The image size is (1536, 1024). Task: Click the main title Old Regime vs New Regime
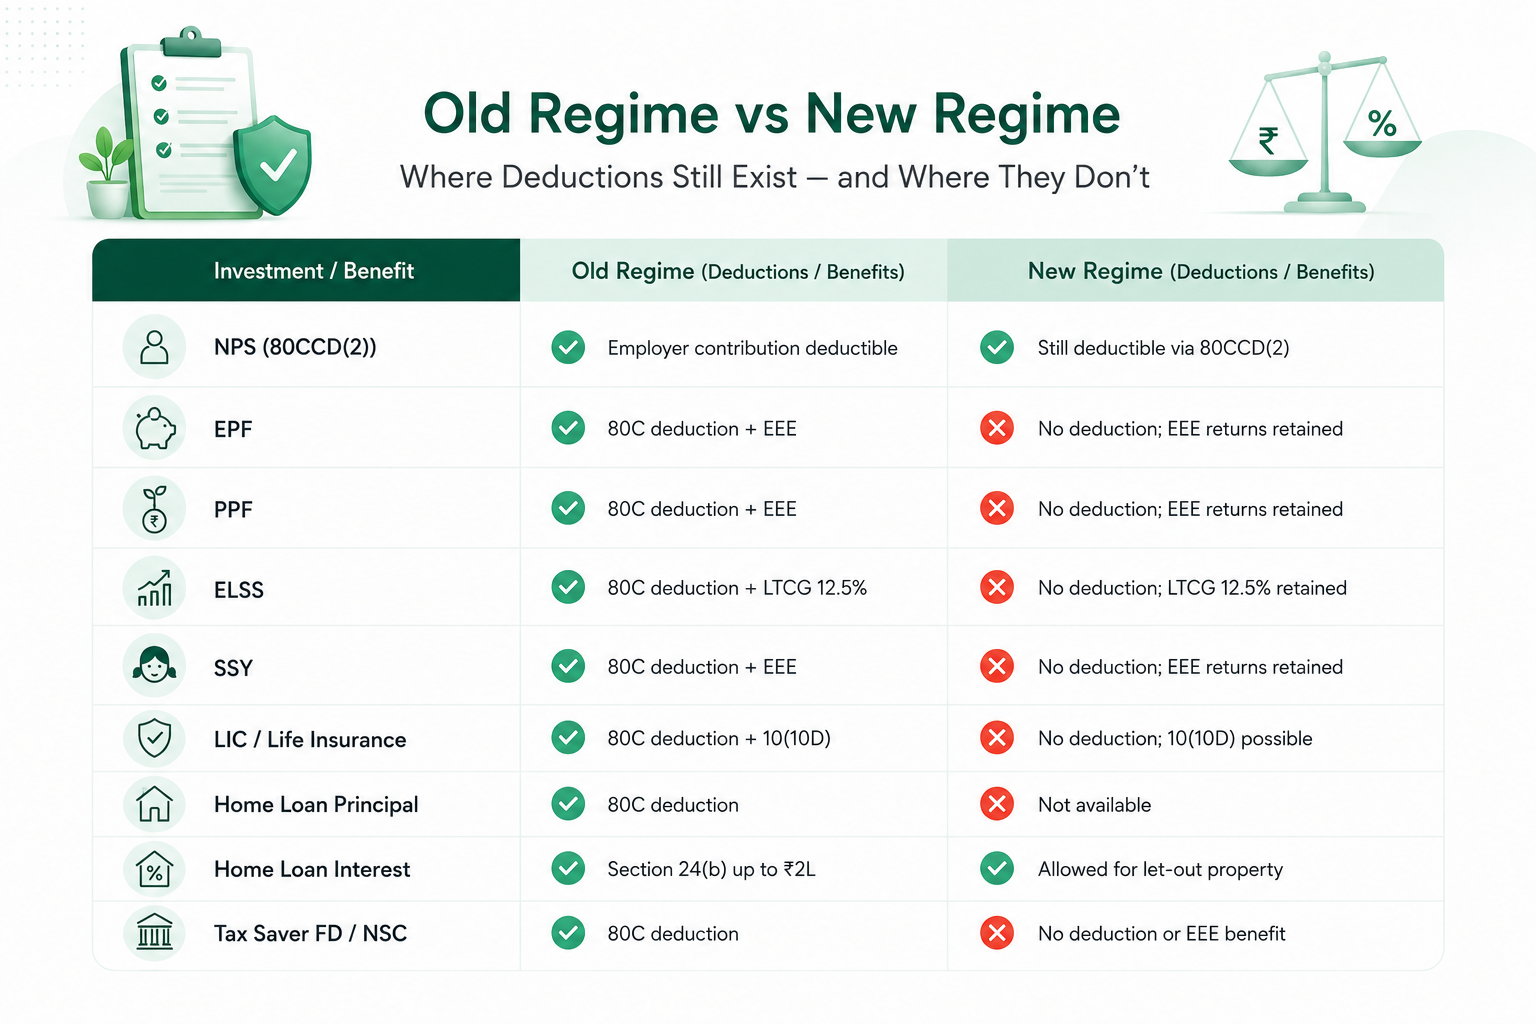(x=772, y=114)
